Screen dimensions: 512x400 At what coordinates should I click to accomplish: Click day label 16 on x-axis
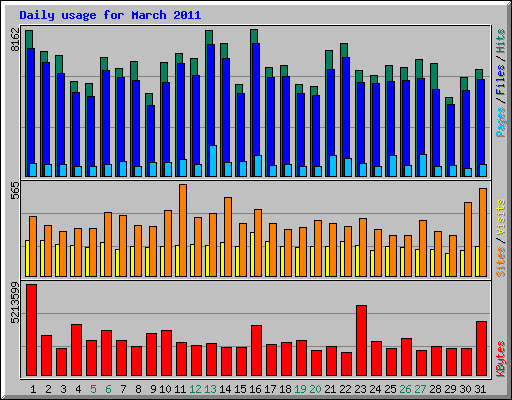tap(255, 389)
